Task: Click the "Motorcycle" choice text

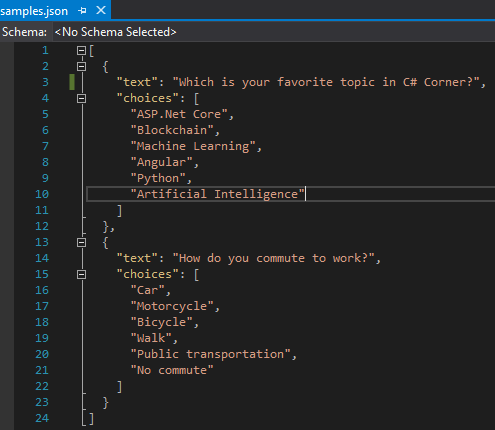Action: [x=172, y=306]
